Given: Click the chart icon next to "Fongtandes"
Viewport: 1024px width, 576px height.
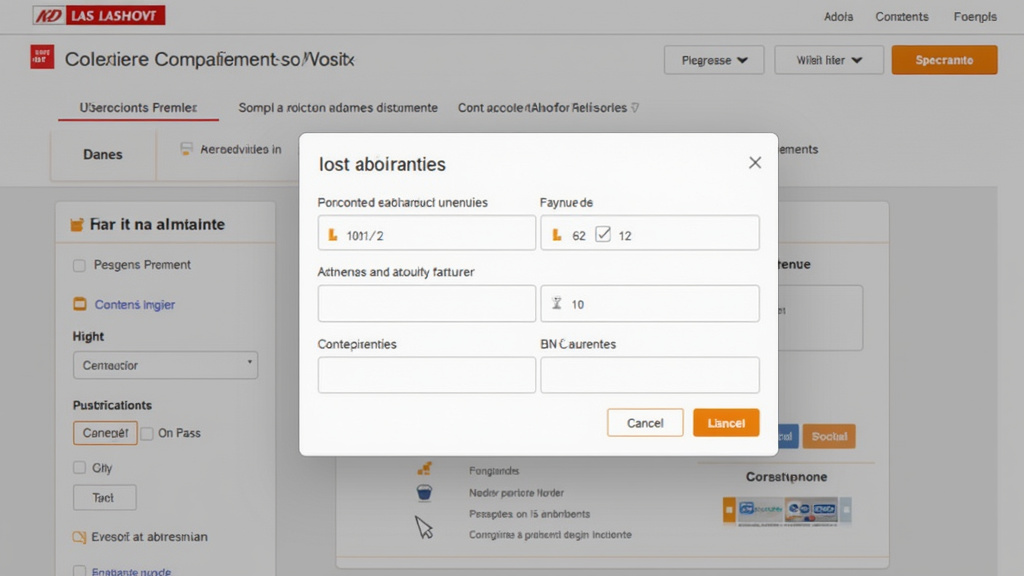Looking at the screenshot, I should (424, 469).
